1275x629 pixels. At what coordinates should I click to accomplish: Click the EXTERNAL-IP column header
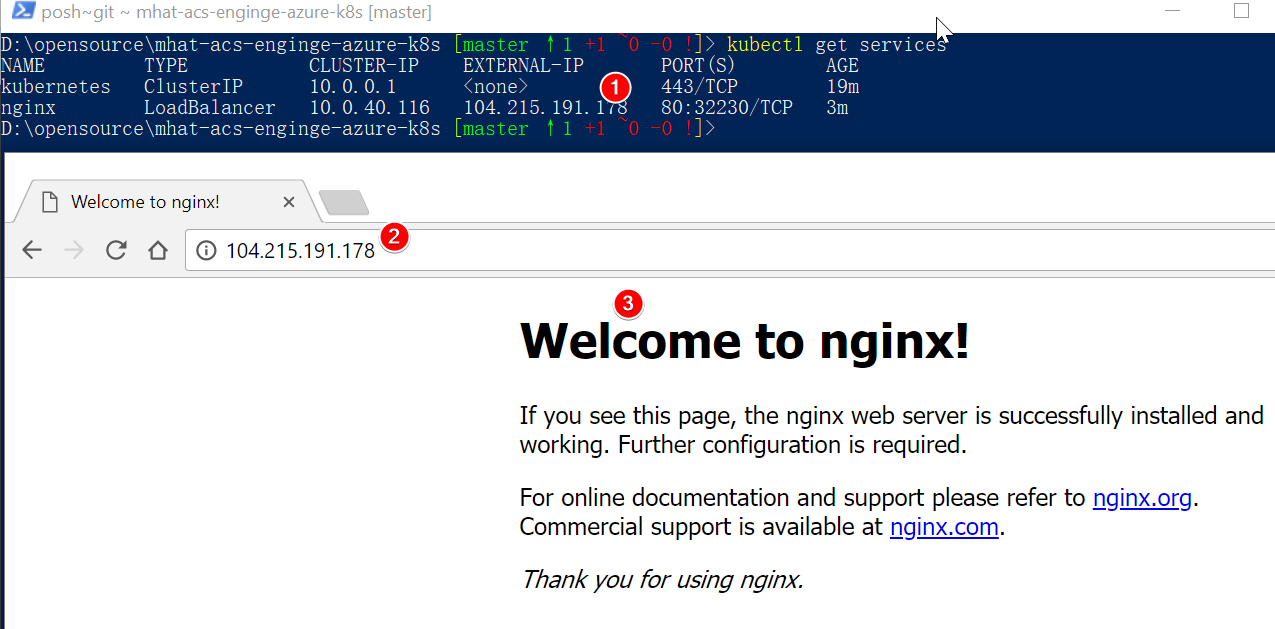coord(523,66)
